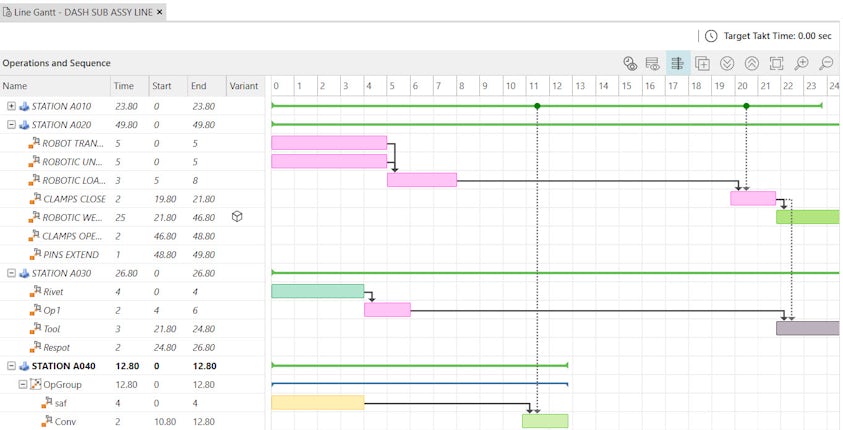843x430 pixels.
Task: Click the PINS EXTEND operation icon
Action: 34,254
